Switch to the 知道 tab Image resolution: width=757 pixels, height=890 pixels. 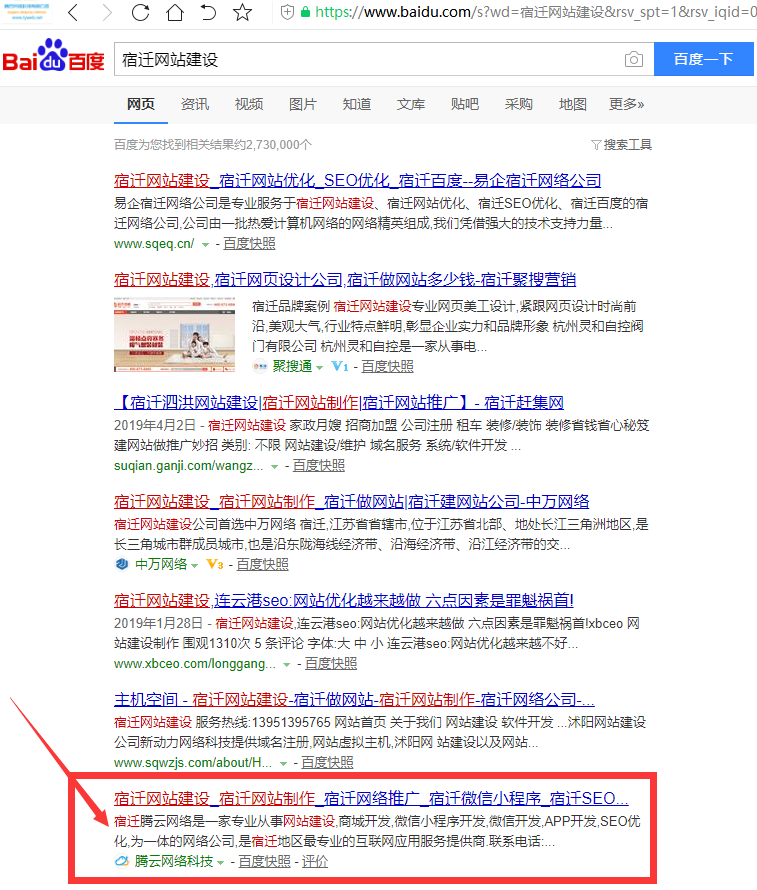pyautogui.click(x=356, y=104)
